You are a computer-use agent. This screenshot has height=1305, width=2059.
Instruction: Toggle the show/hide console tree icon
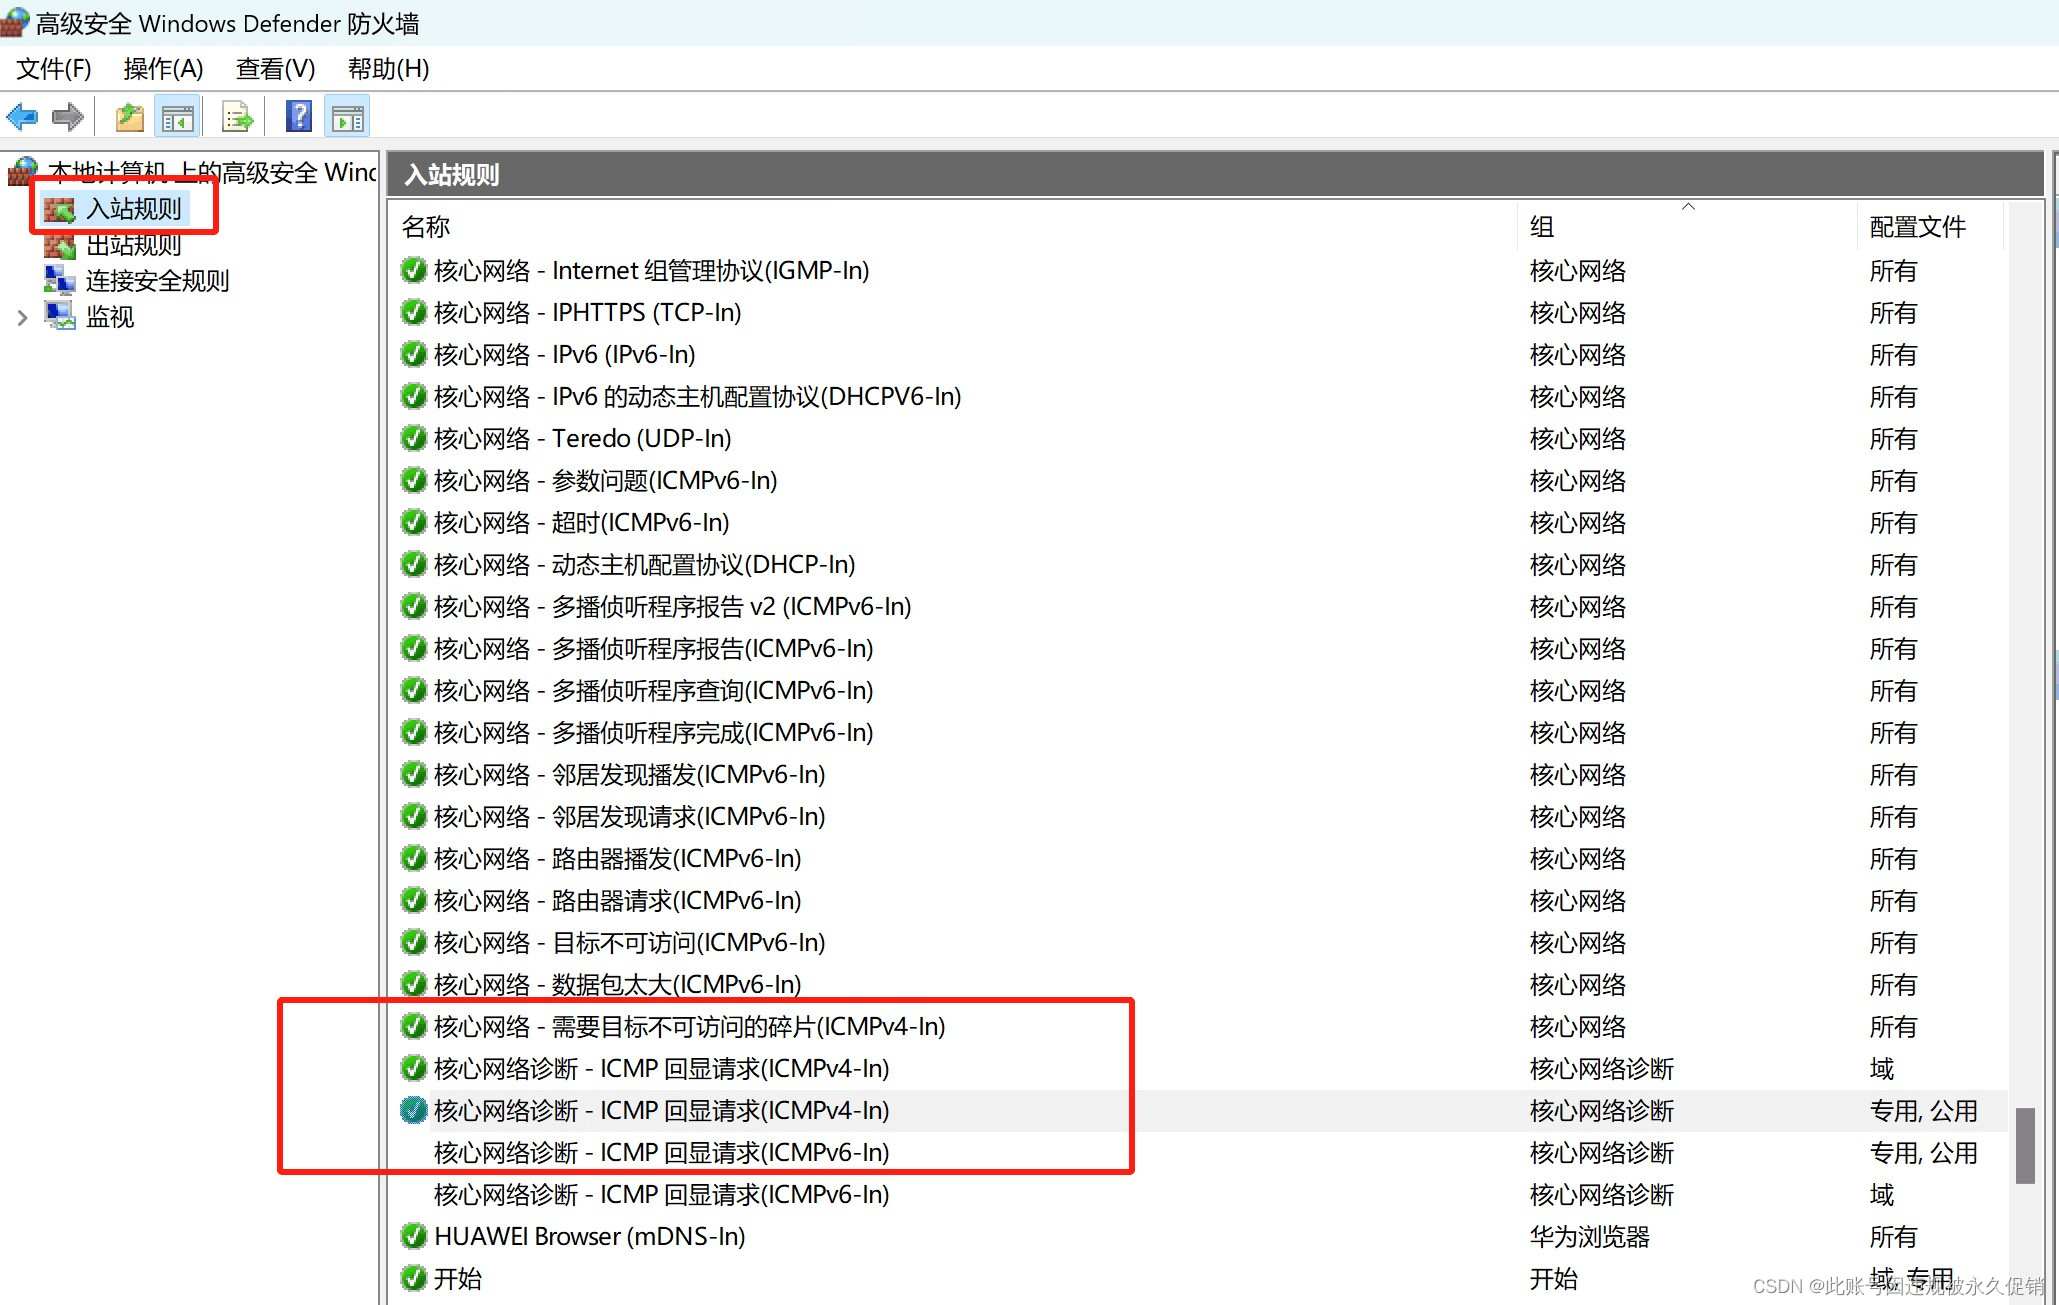pos(178,118)
